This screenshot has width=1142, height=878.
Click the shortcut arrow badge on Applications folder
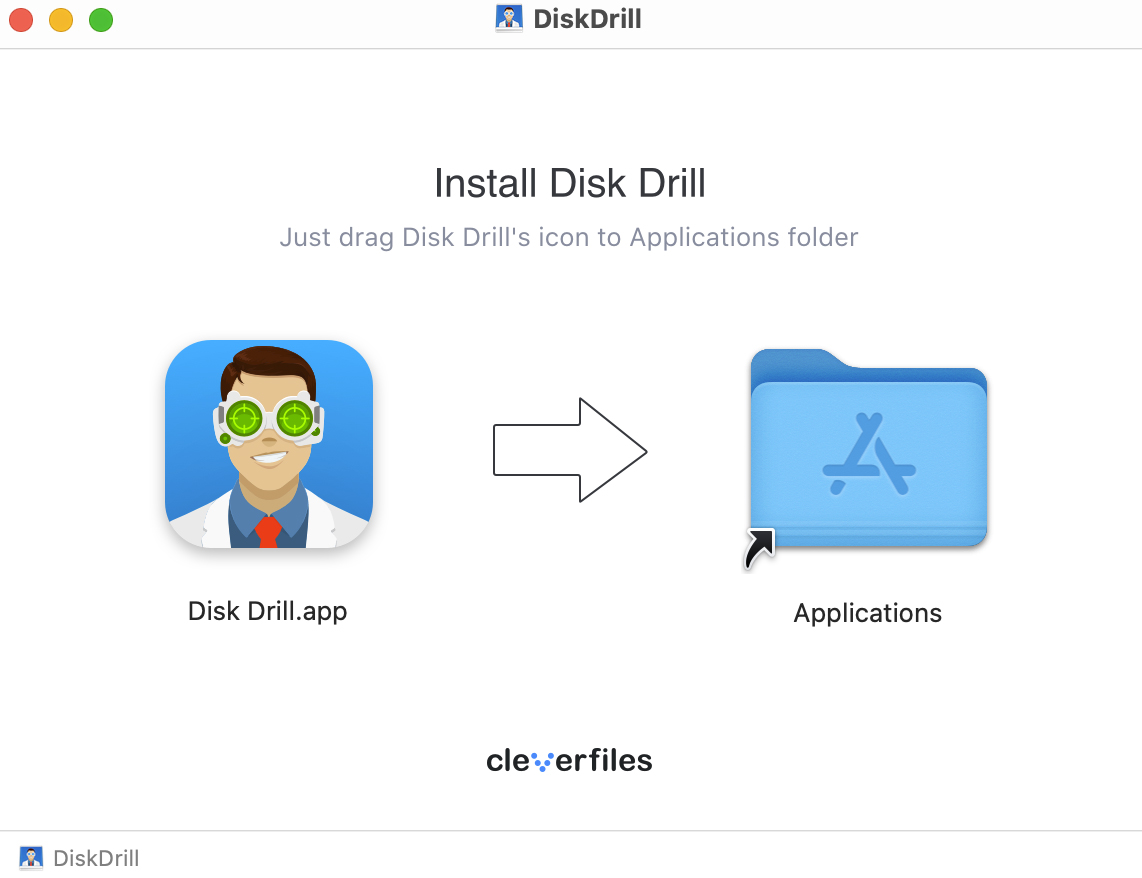pyautogui.click(x=758, y=546)
